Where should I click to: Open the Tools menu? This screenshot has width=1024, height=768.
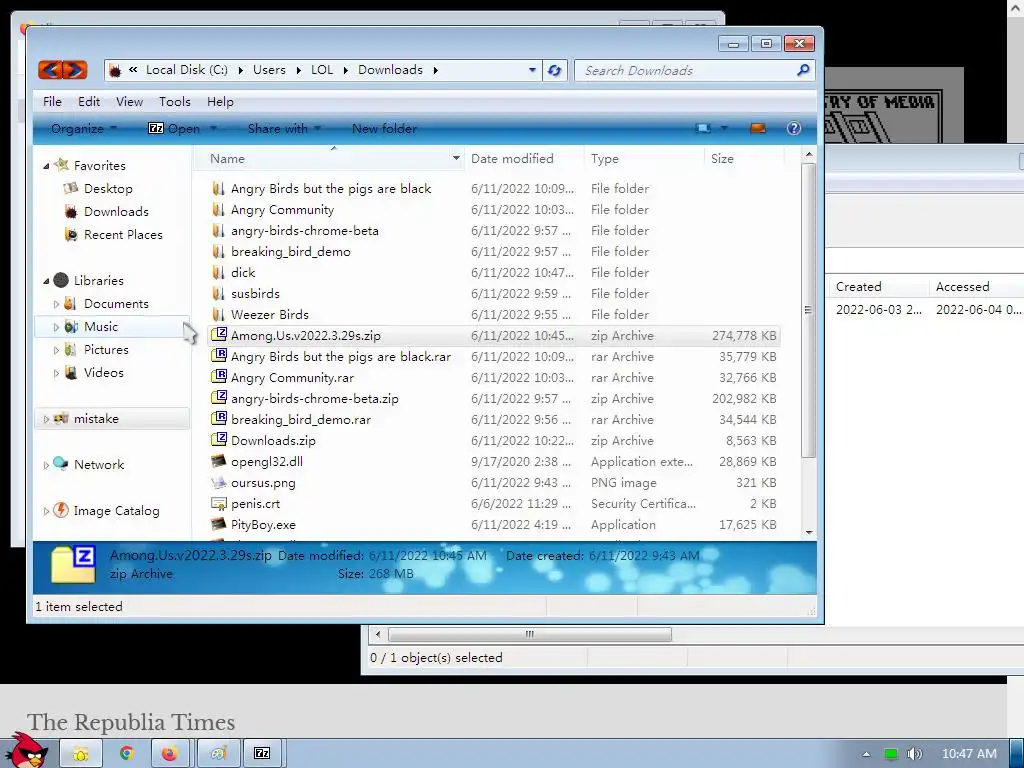point(175,102)
